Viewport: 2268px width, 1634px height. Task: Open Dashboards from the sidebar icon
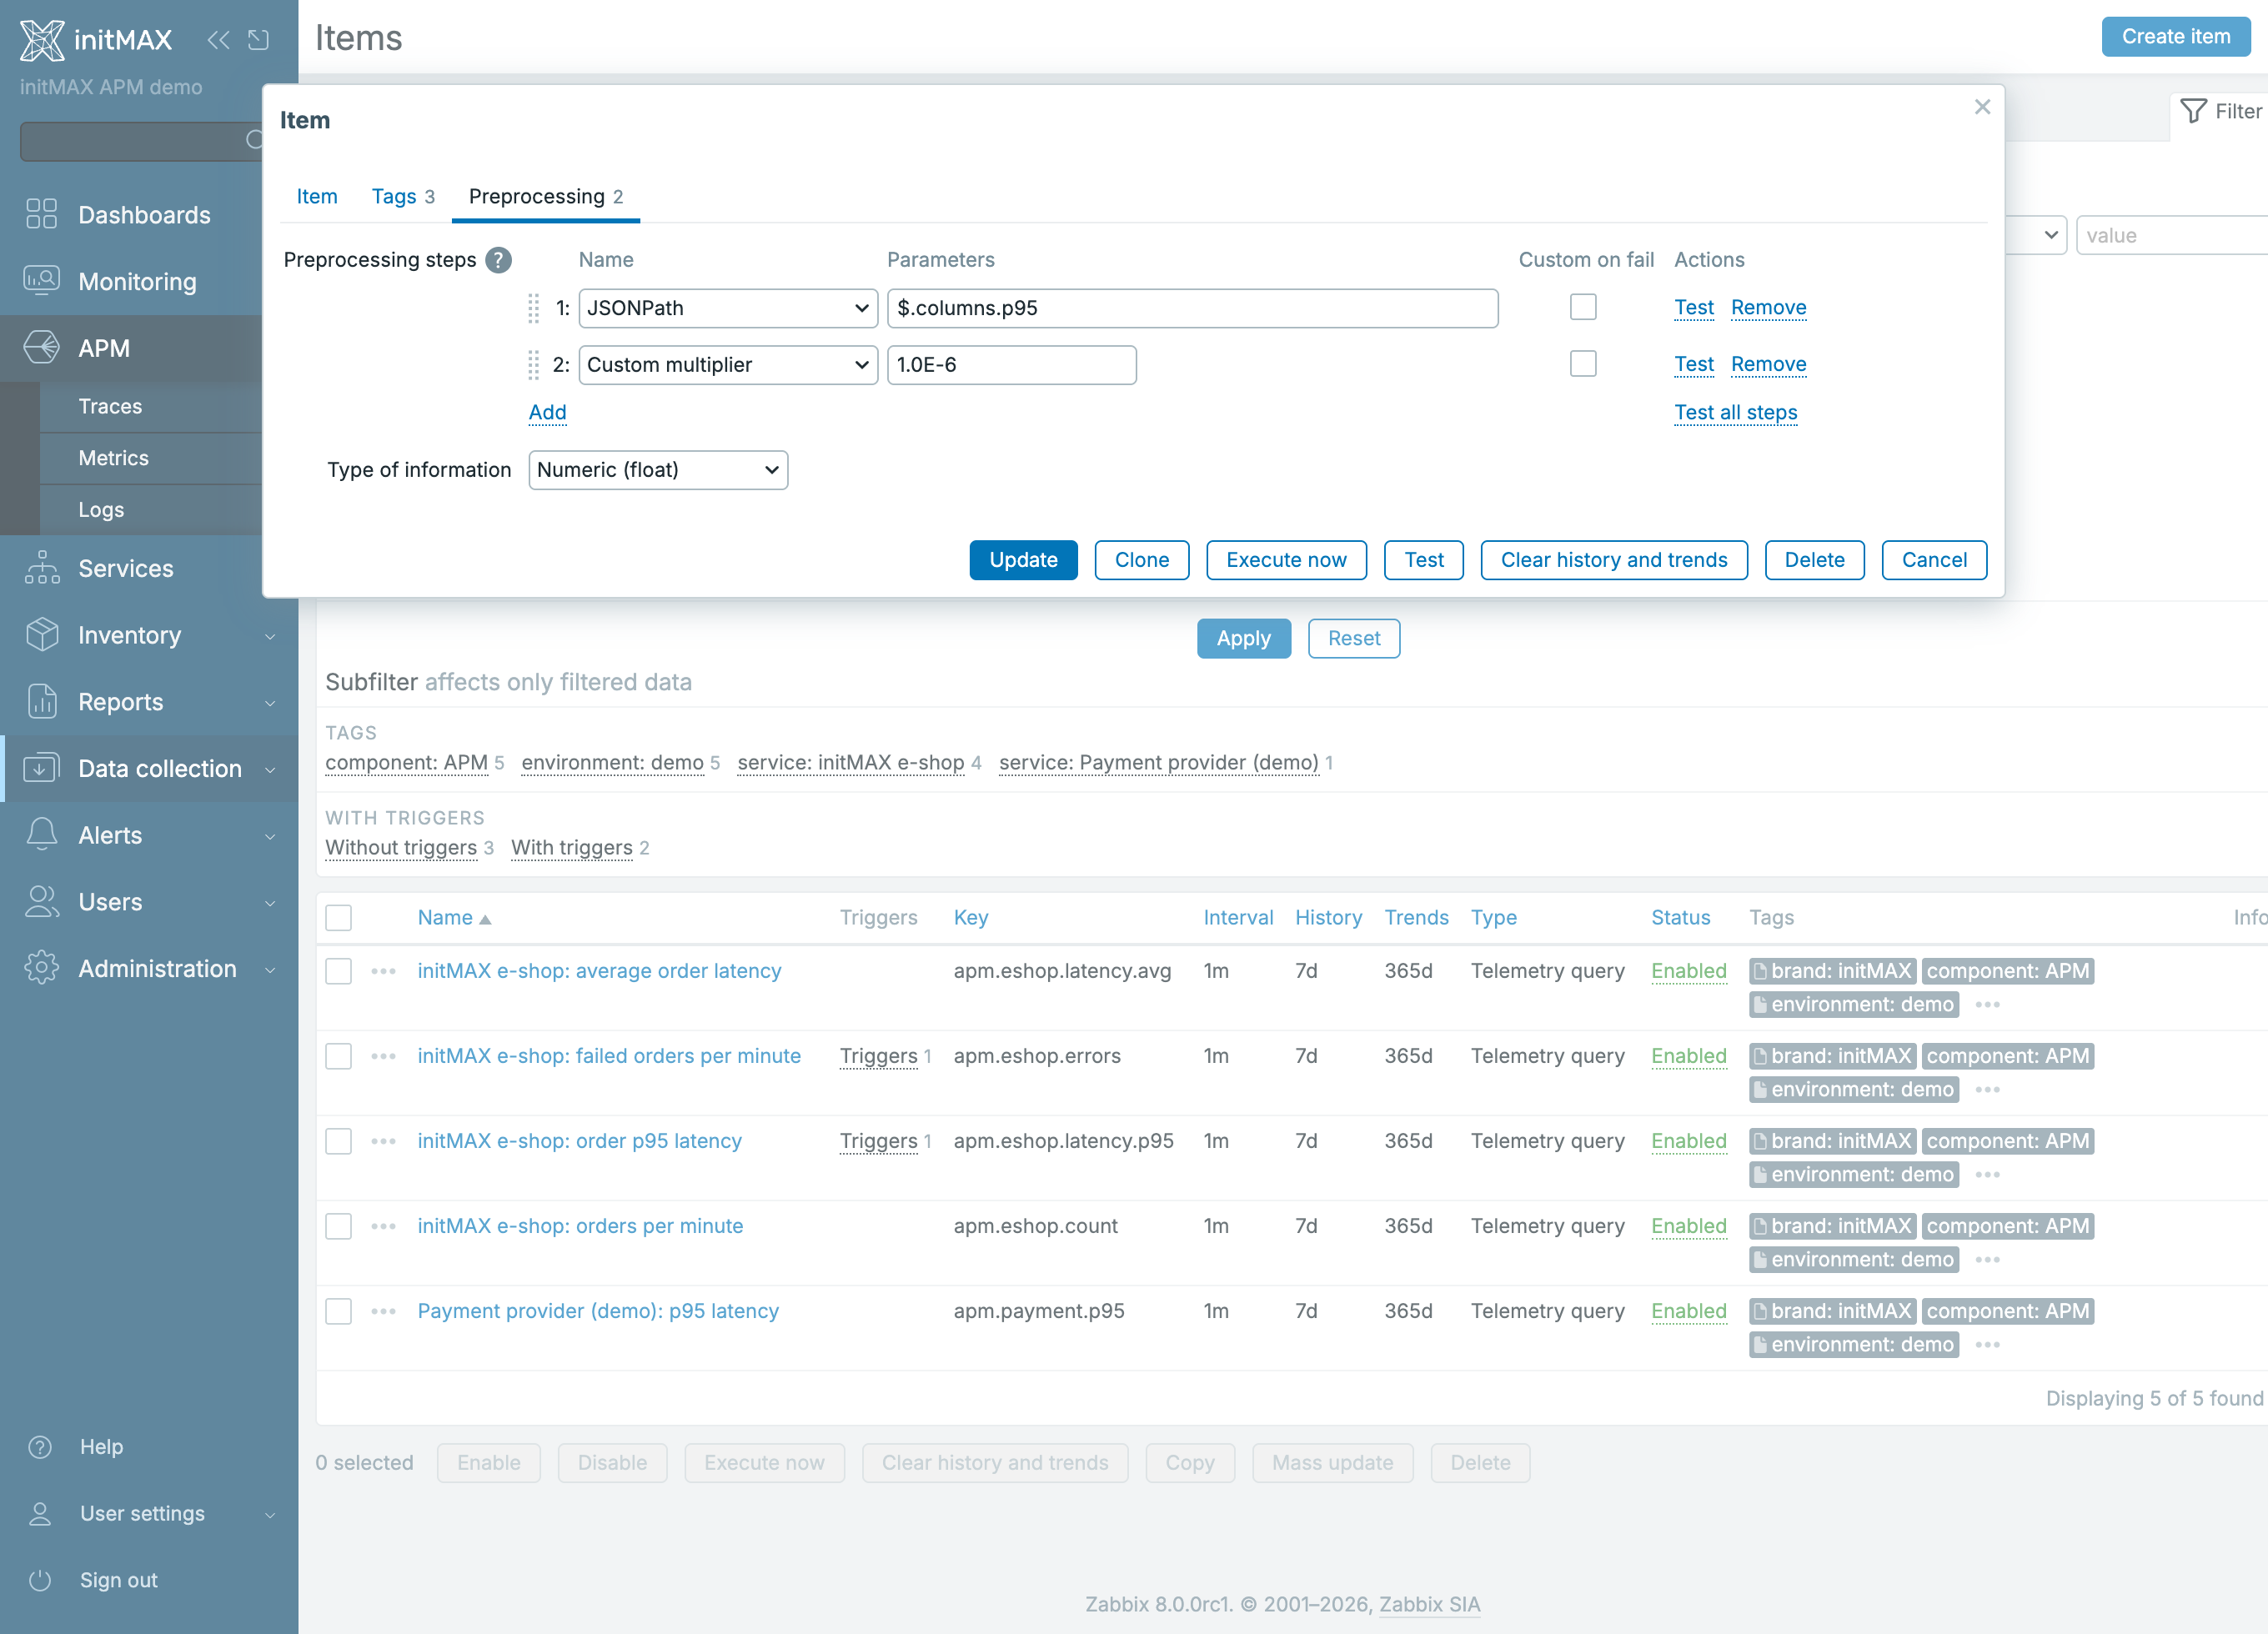[42, 214]
